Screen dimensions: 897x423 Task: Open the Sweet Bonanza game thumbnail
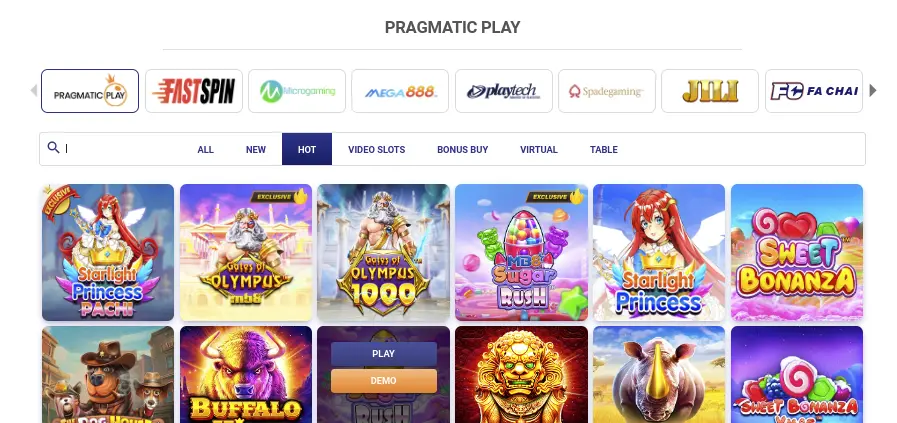(x=797, y=252)
